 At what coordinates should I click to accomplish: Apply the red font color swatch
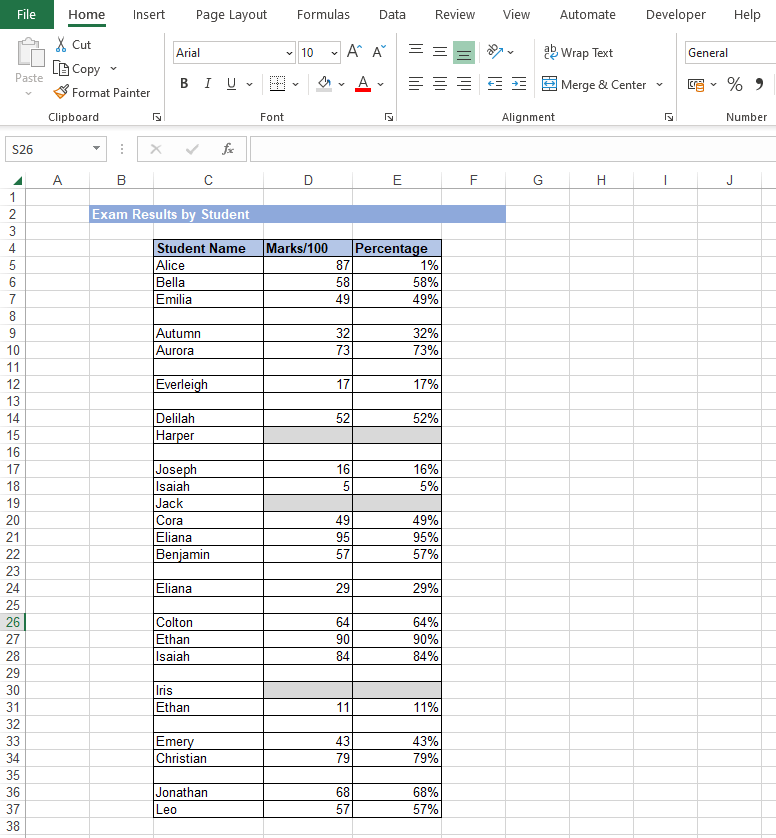pyautogui.click(x=363, y=84)
